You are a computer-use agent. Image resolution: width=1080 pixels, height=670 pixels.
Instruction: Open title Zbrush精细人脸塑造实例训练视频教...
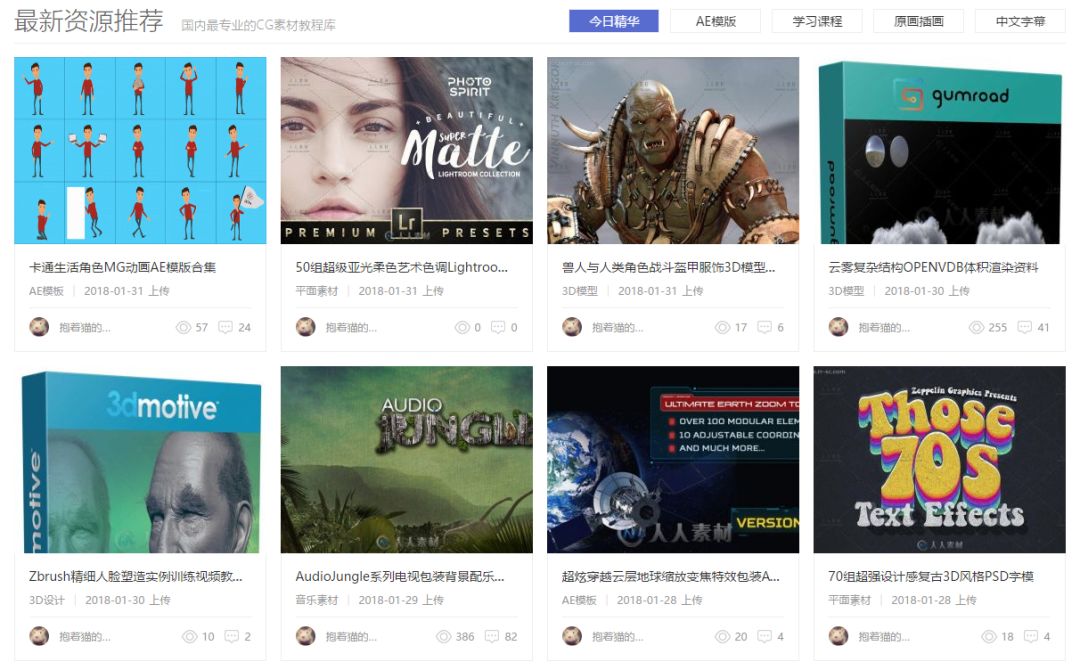click(136, 576)
